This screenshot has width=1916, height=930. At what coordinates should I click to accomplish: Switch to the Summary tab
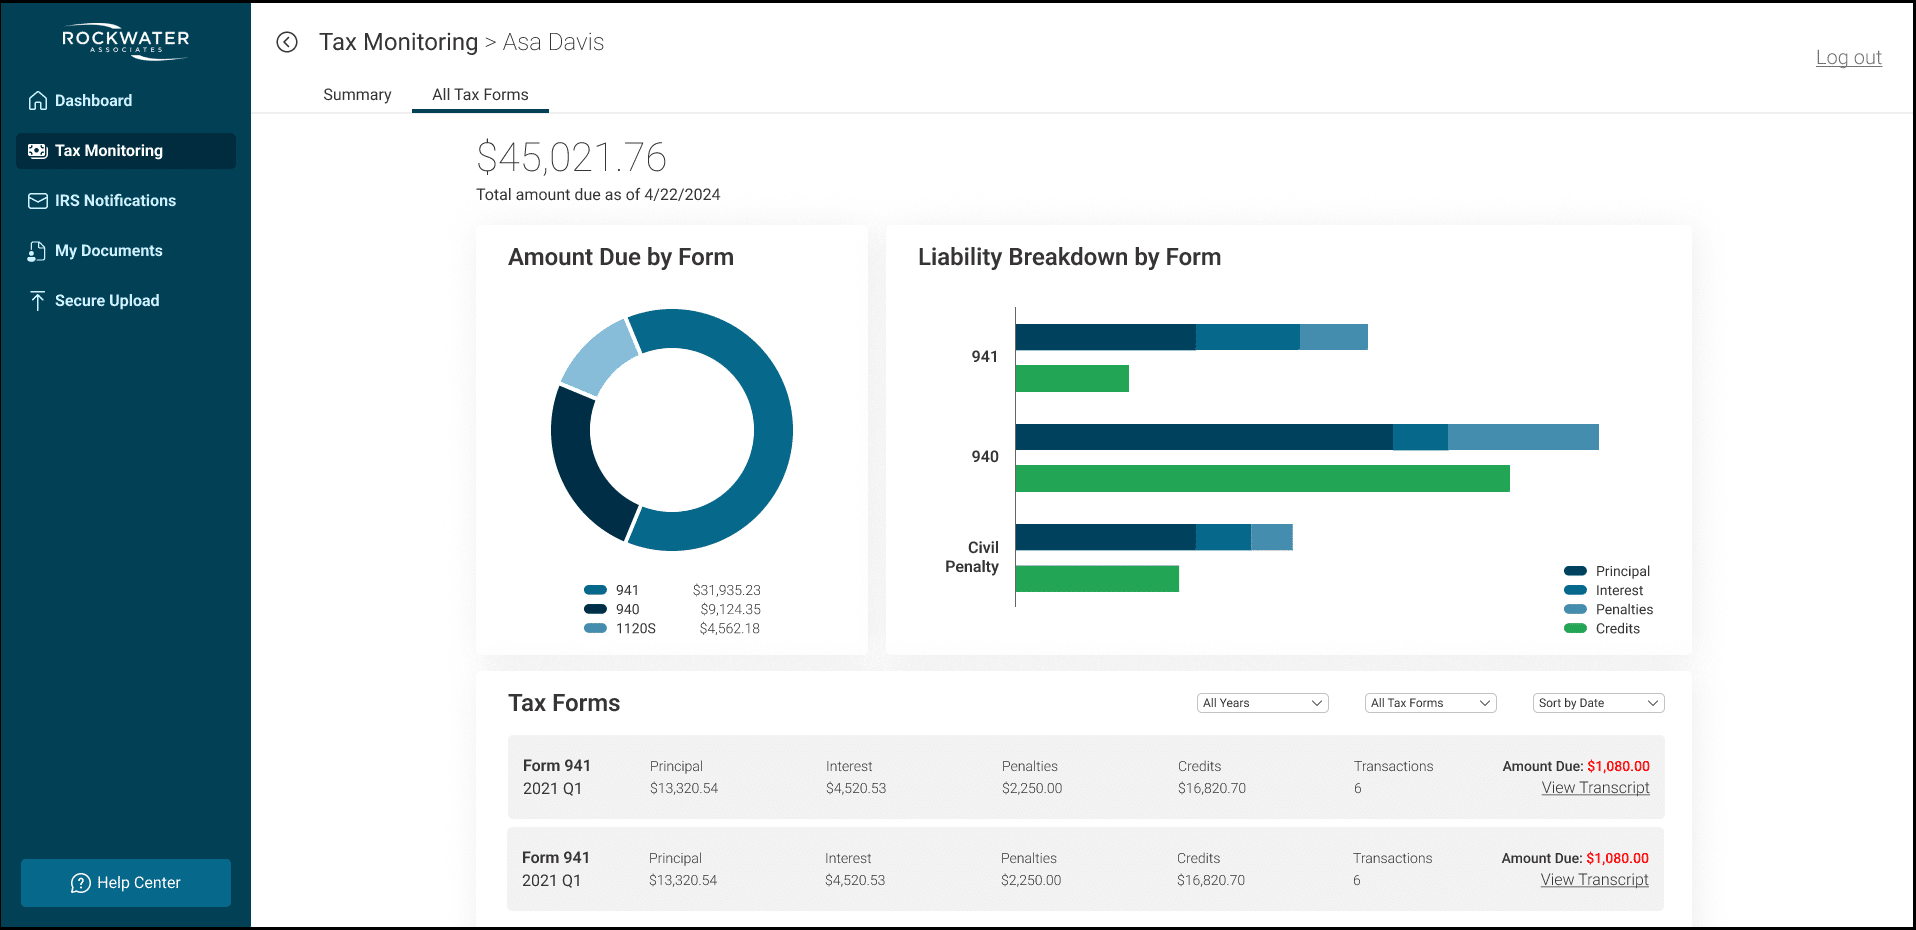tap(357, 95)
